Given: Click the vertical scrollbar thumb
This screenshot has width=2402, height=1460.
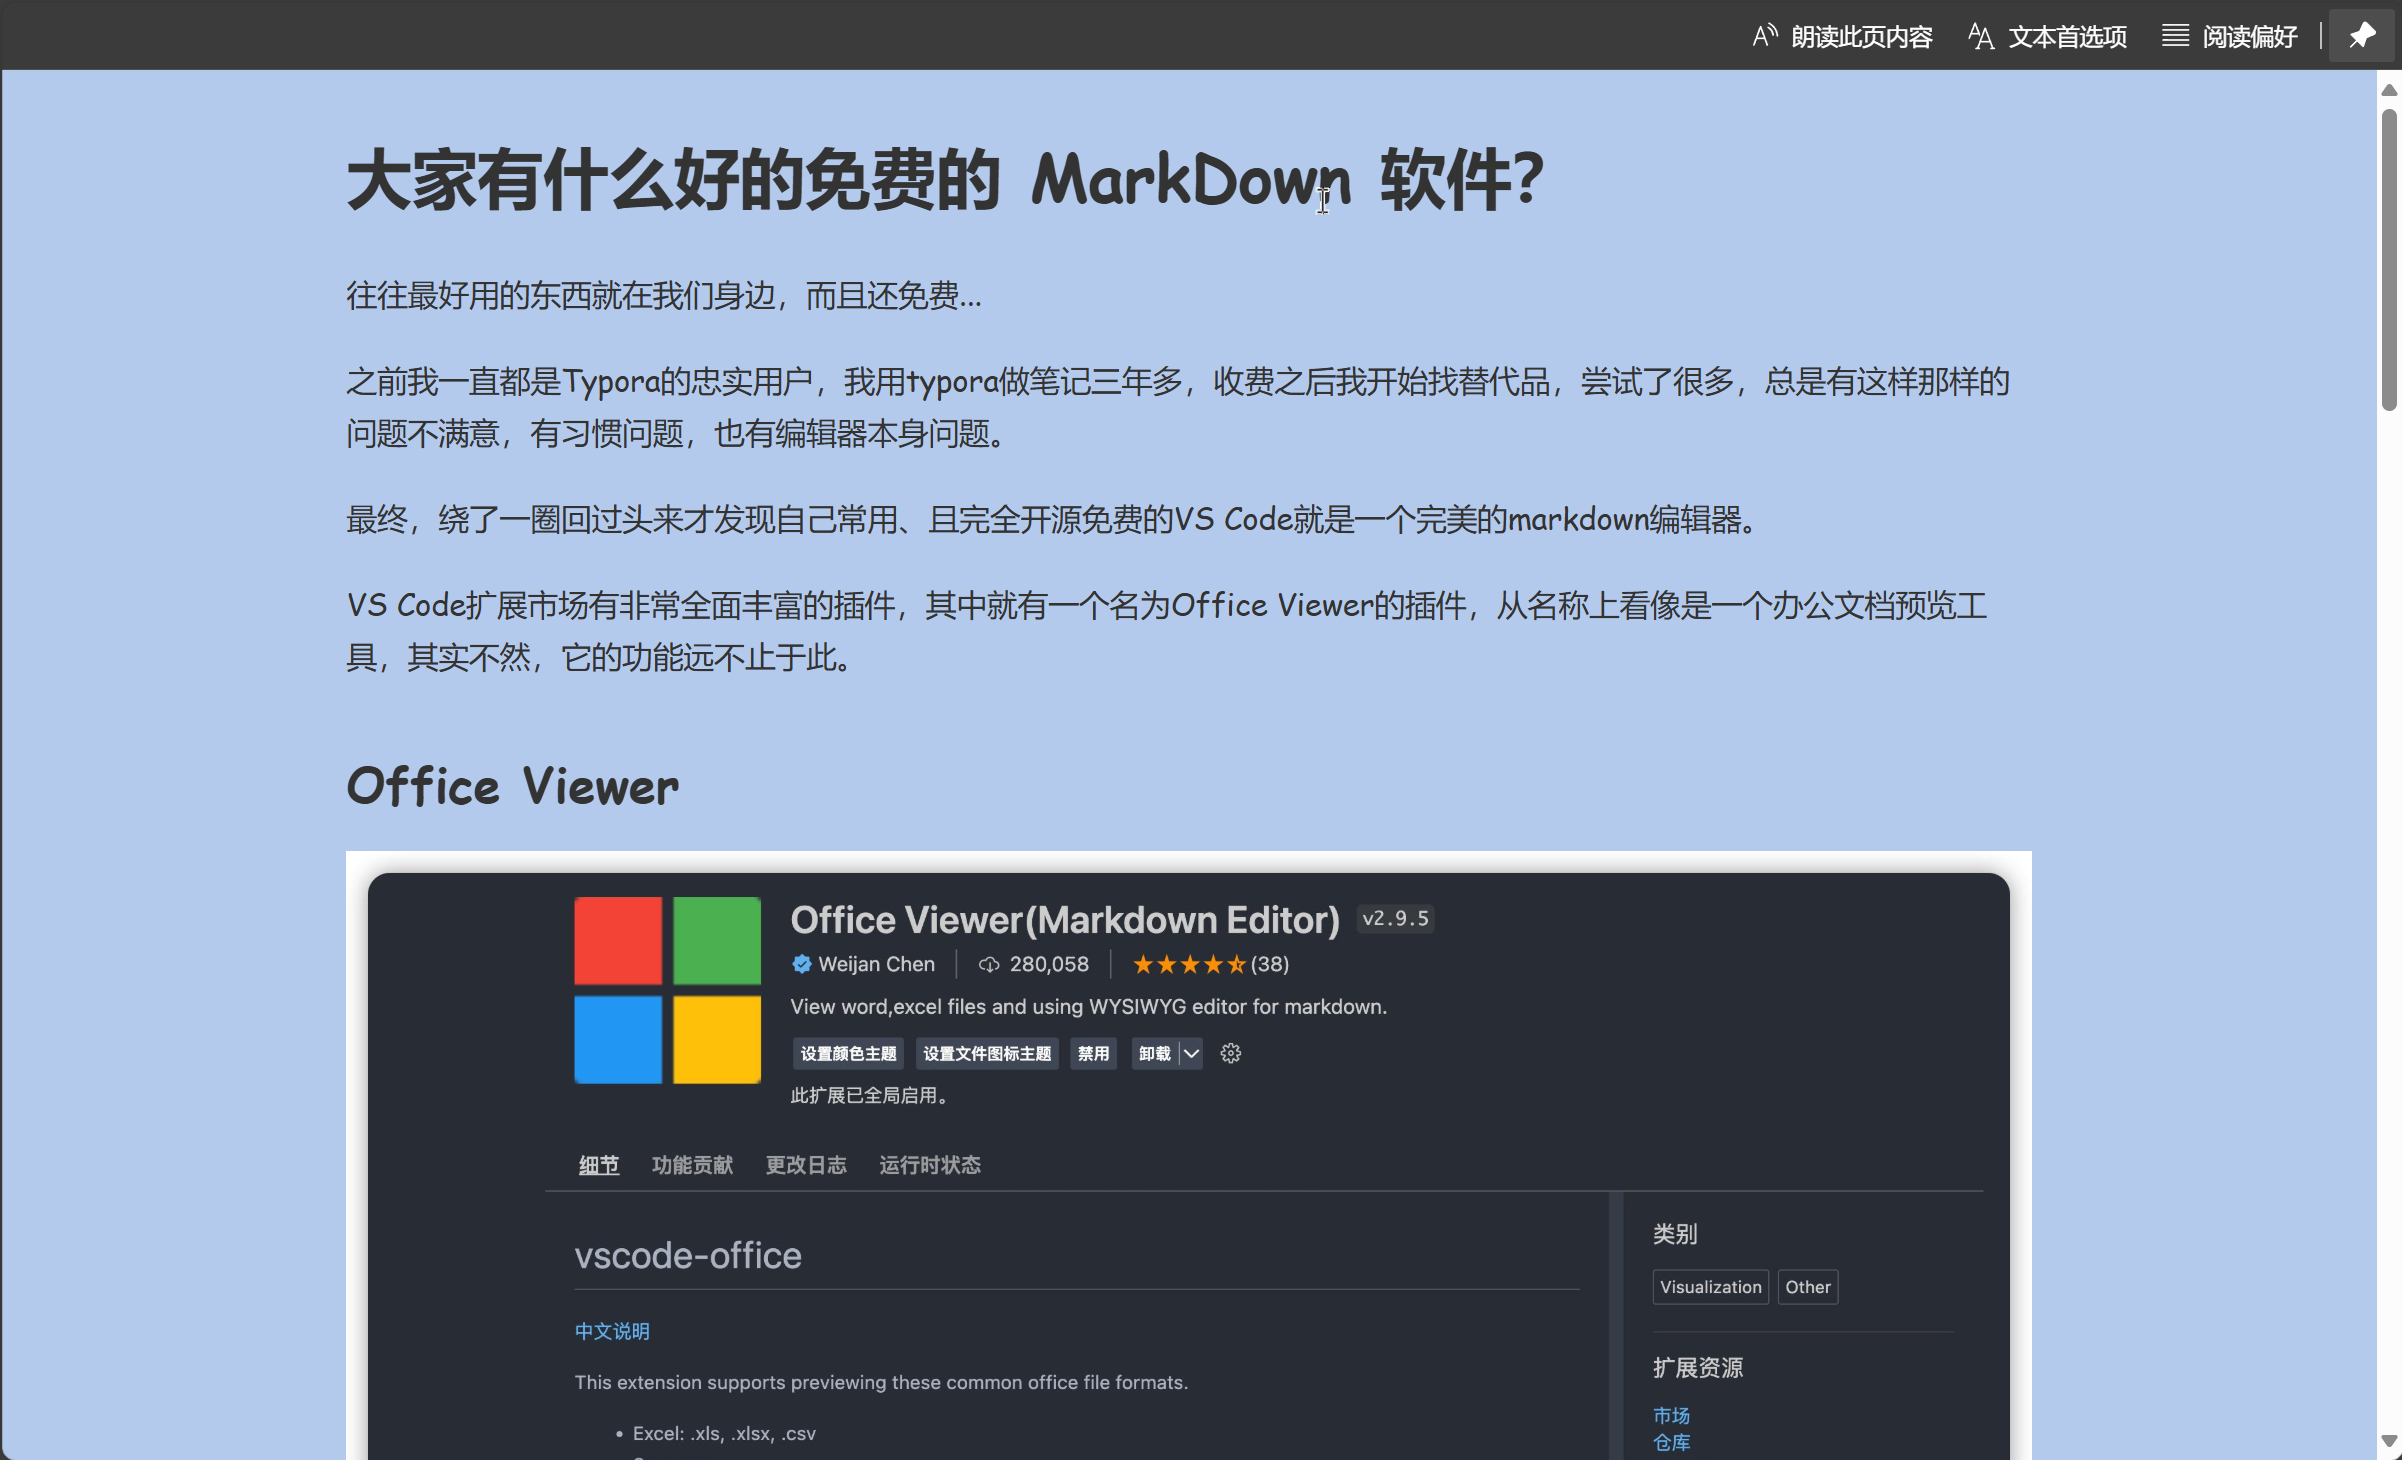Looking at the screenshot, I should point(2389,260).
